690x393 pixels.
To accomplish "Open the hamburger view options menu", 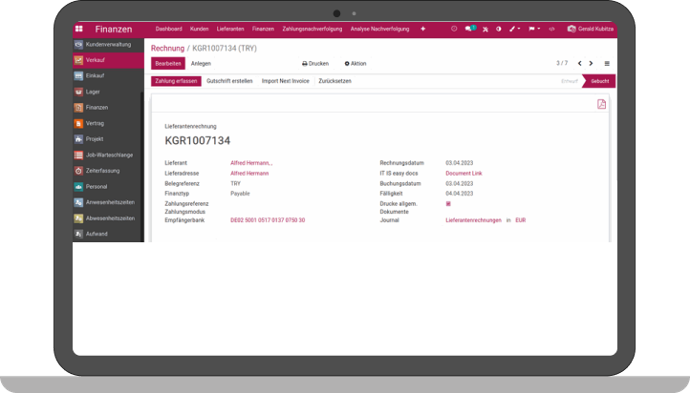I will (x=607, y=64).
